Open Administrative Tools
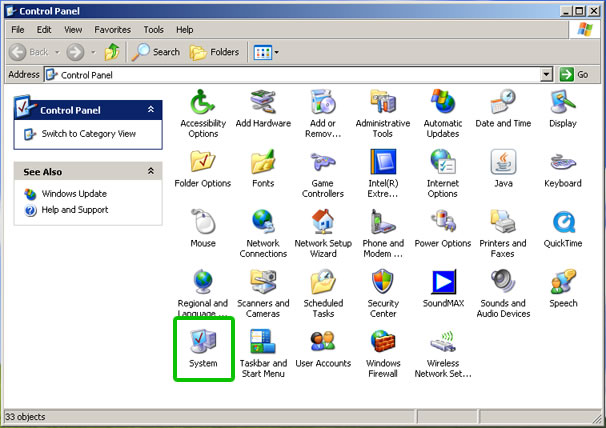Viewport: 606px width, 428px height. (x=383, y=114)
